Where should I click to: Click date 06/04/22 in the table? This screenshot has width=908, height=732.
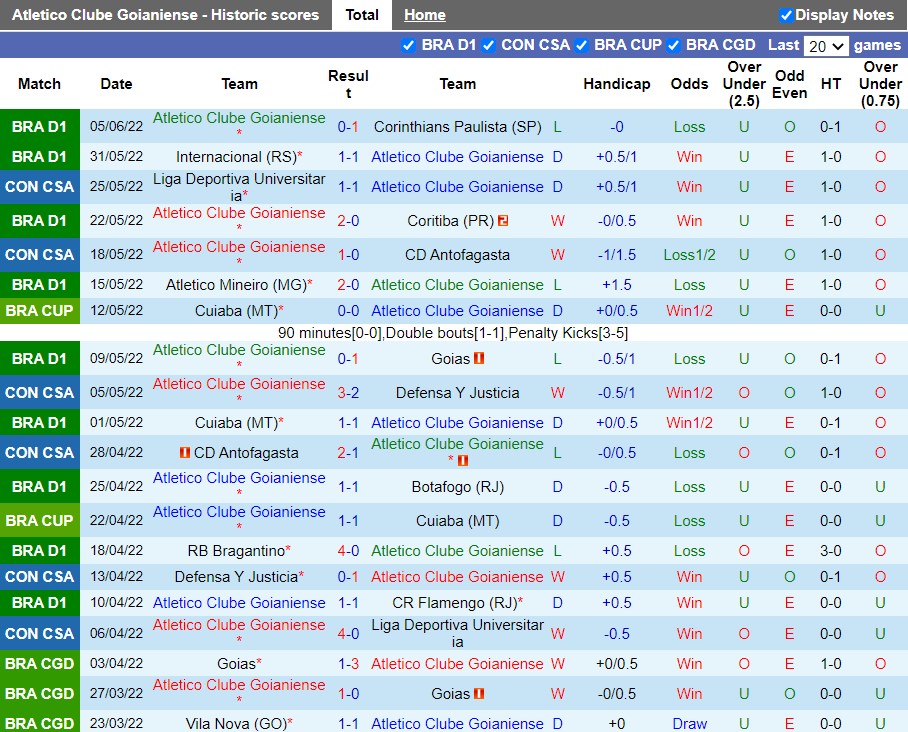coord(116,634)
